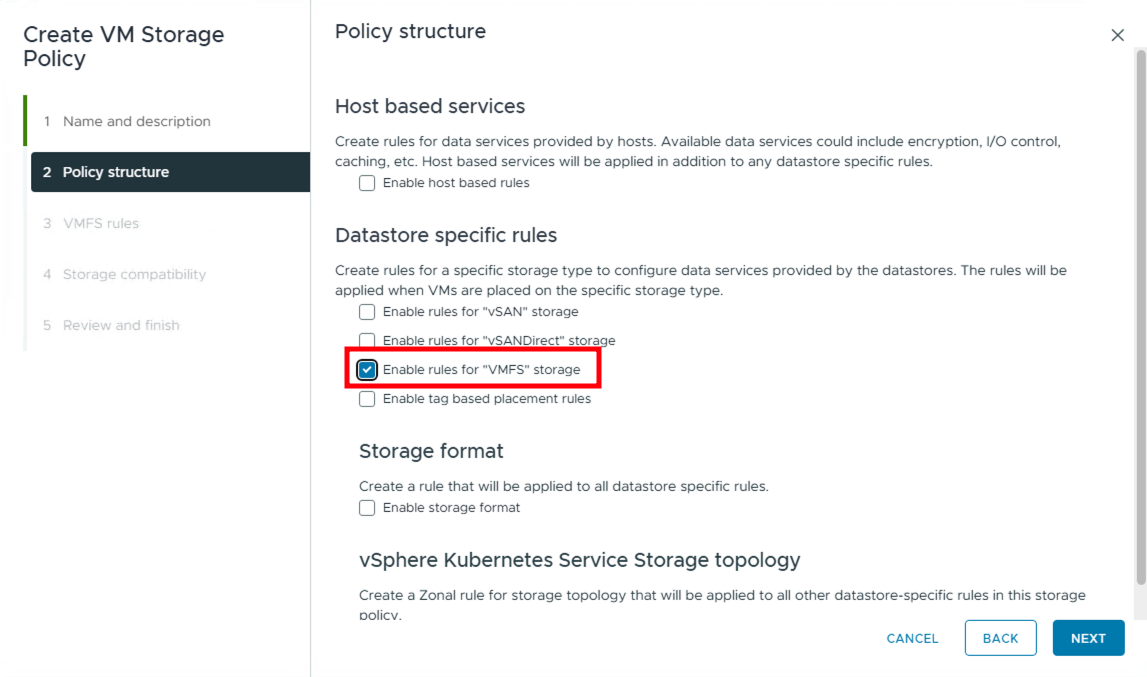Click the vertical scrollbar of the policy panel

tap(1141, 320)
